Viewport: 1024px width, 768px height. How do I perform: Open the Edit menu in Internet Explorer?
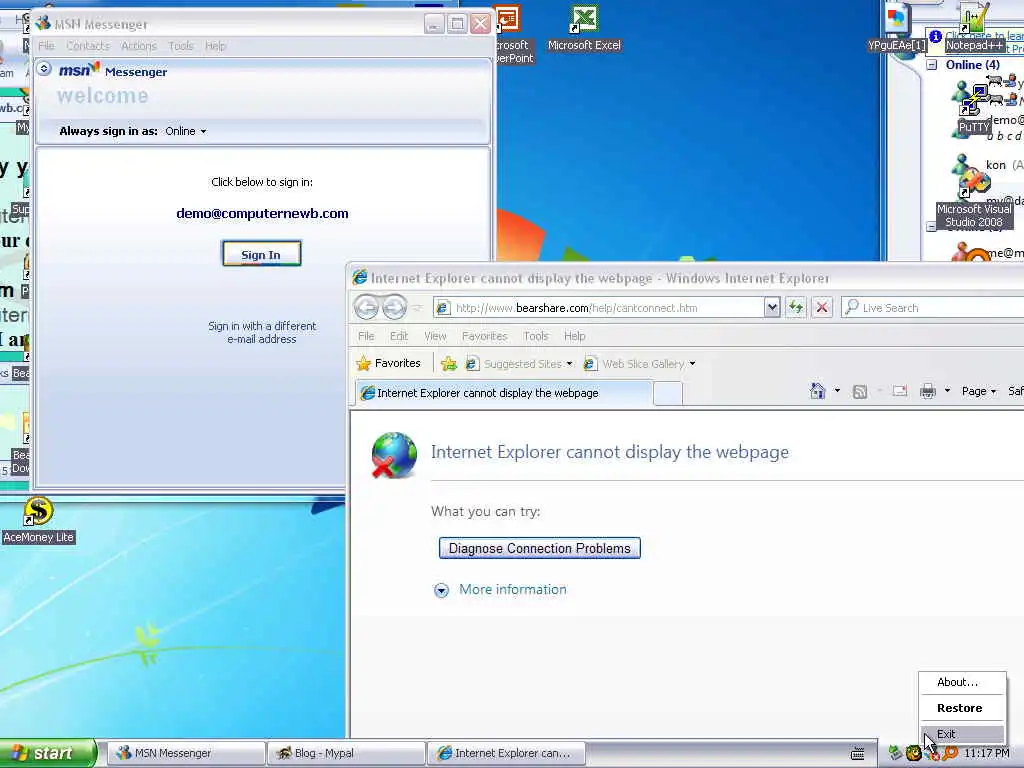pyautogui.click(x=398, y=336)
